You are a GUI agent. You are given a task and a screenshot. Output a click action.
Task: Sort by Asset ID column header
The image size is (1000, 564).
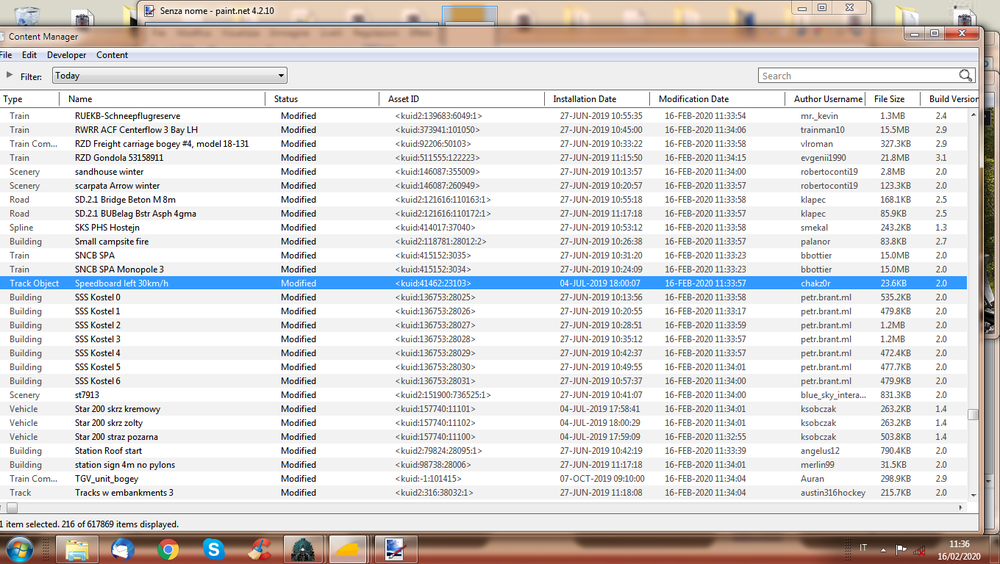[462, 99]
